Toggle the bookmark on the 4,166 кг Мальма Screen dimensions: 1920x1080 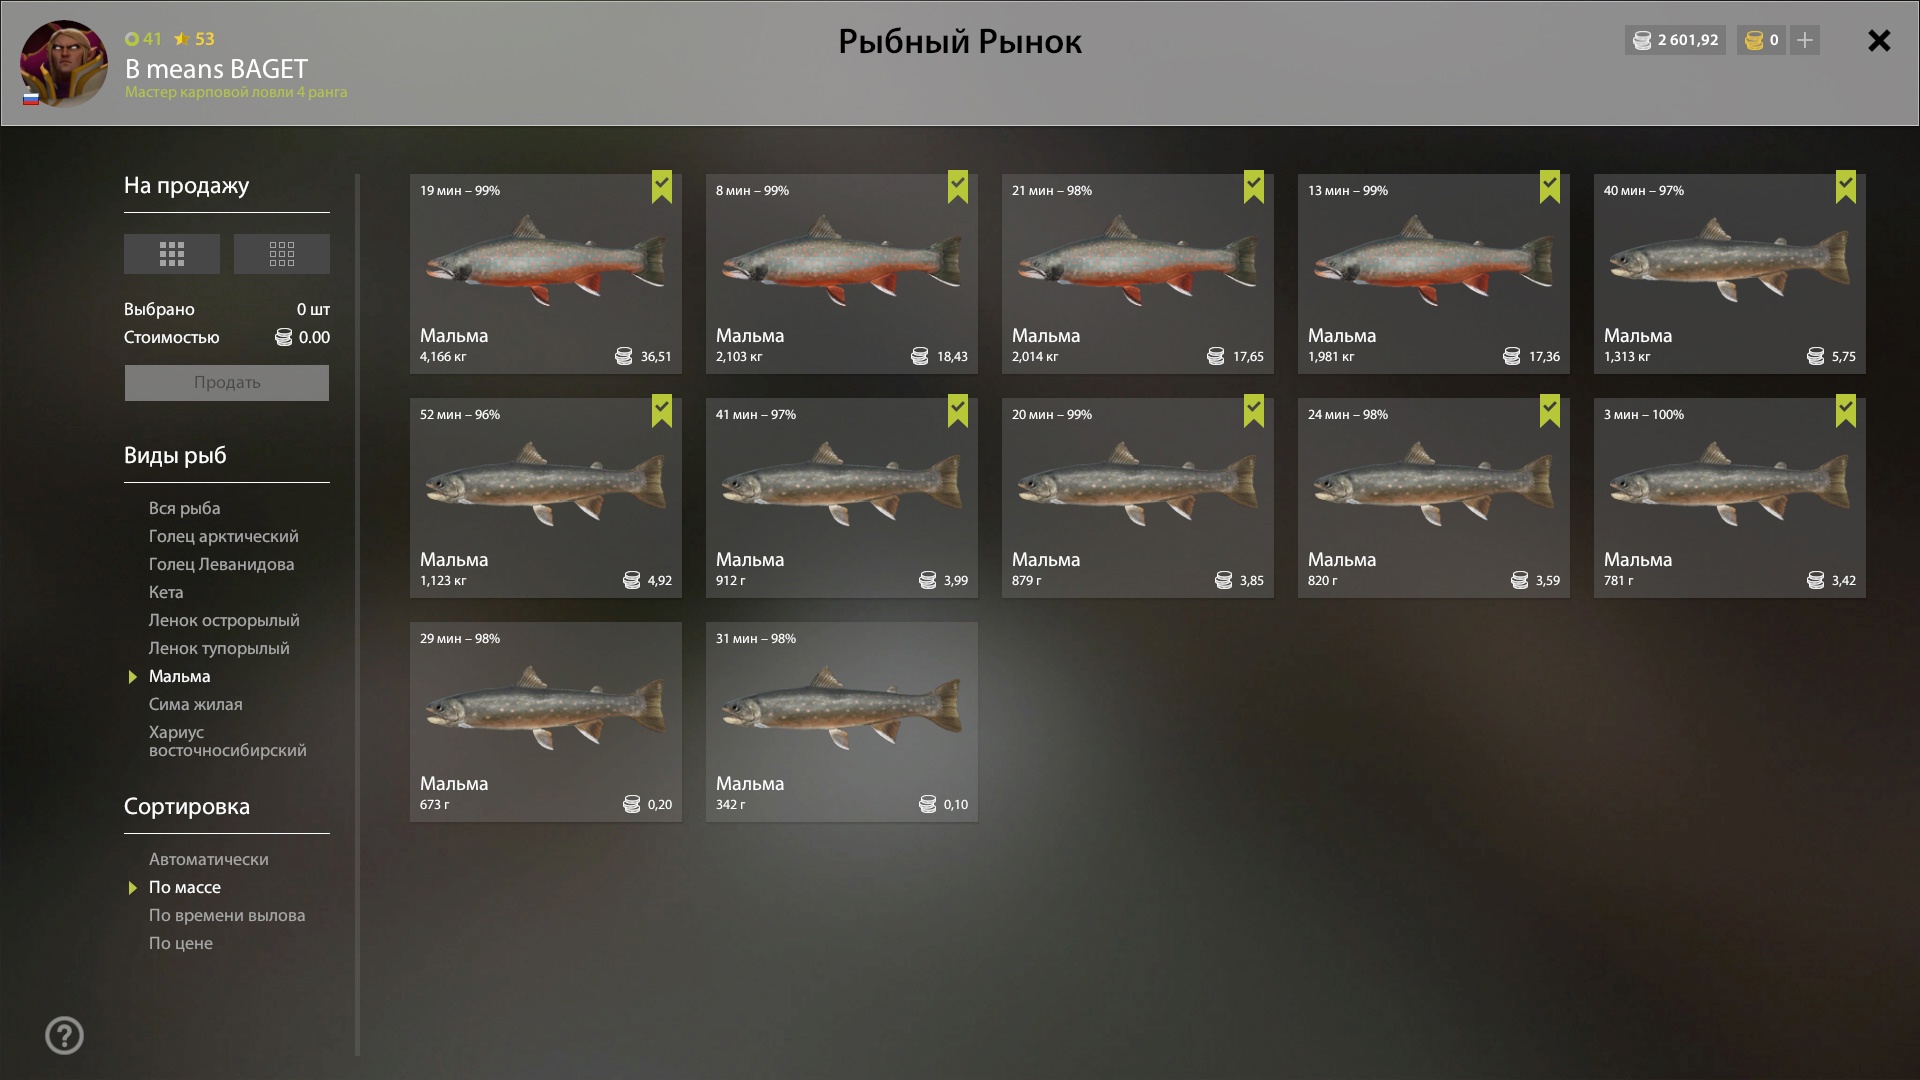tap(662, 187)
